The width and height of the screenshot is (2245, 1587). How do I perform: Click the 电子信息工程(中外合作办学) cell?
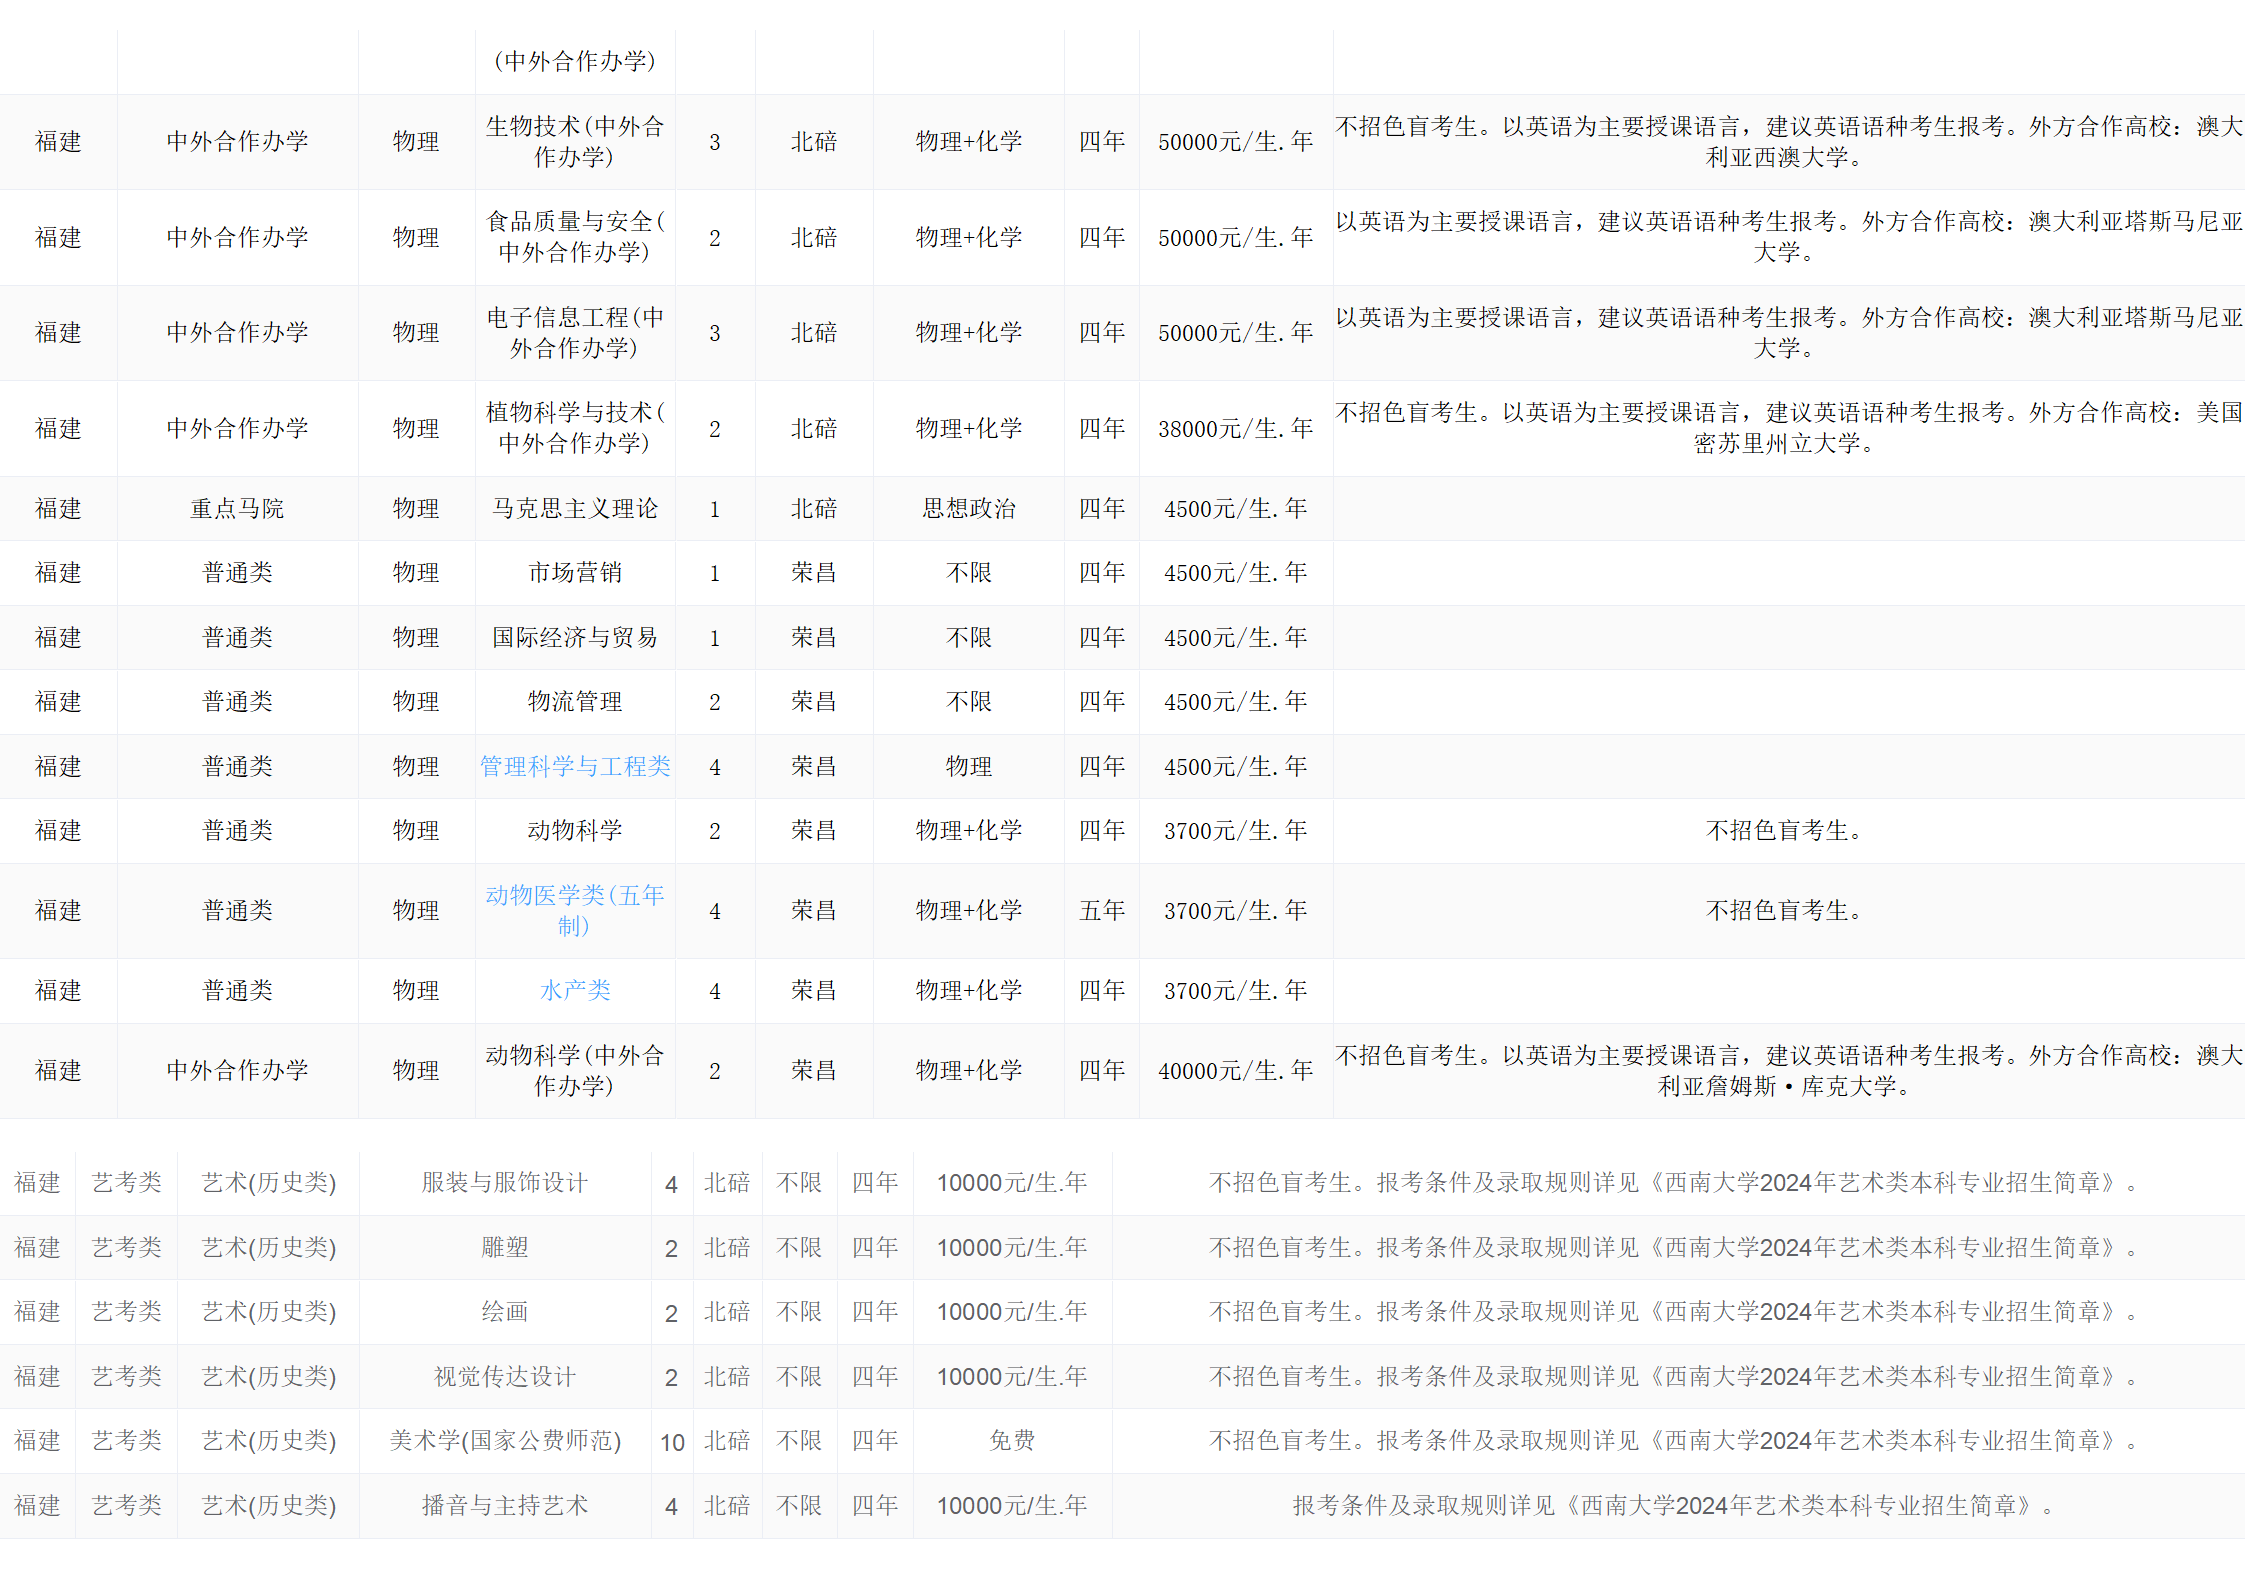click(575, 333)
